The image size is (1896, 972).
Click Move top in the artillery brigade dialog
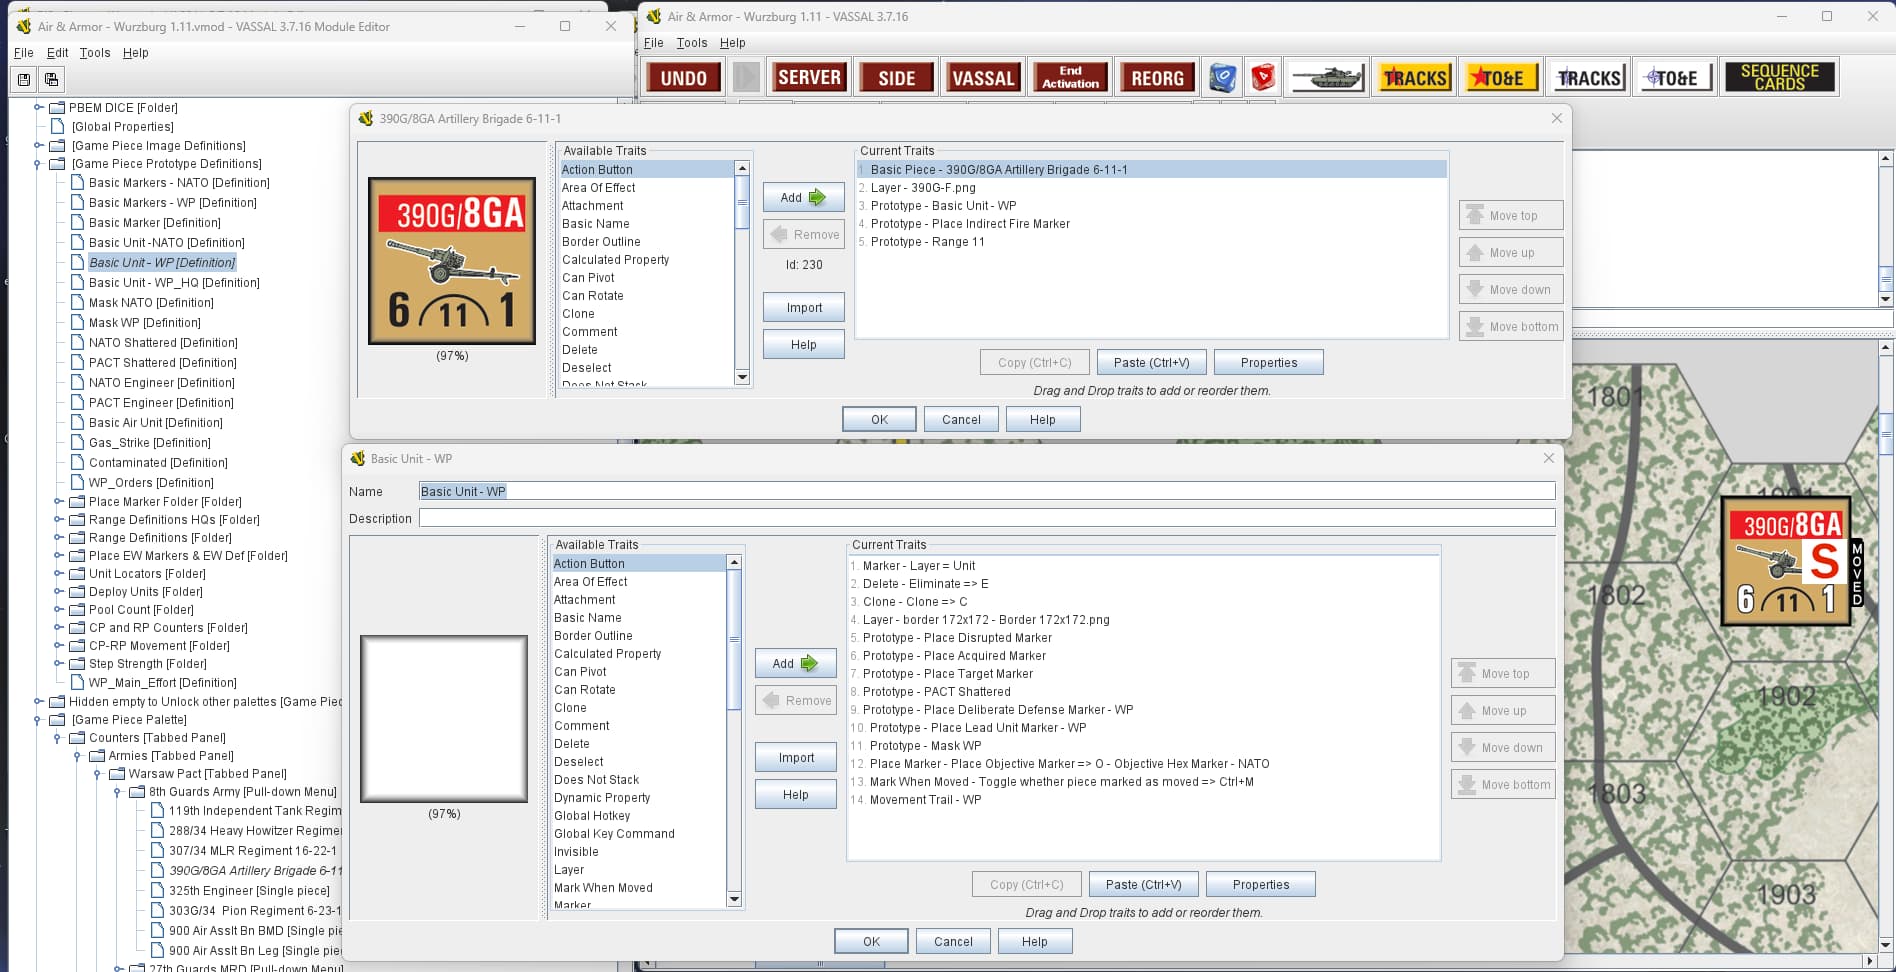(1511, 216)
